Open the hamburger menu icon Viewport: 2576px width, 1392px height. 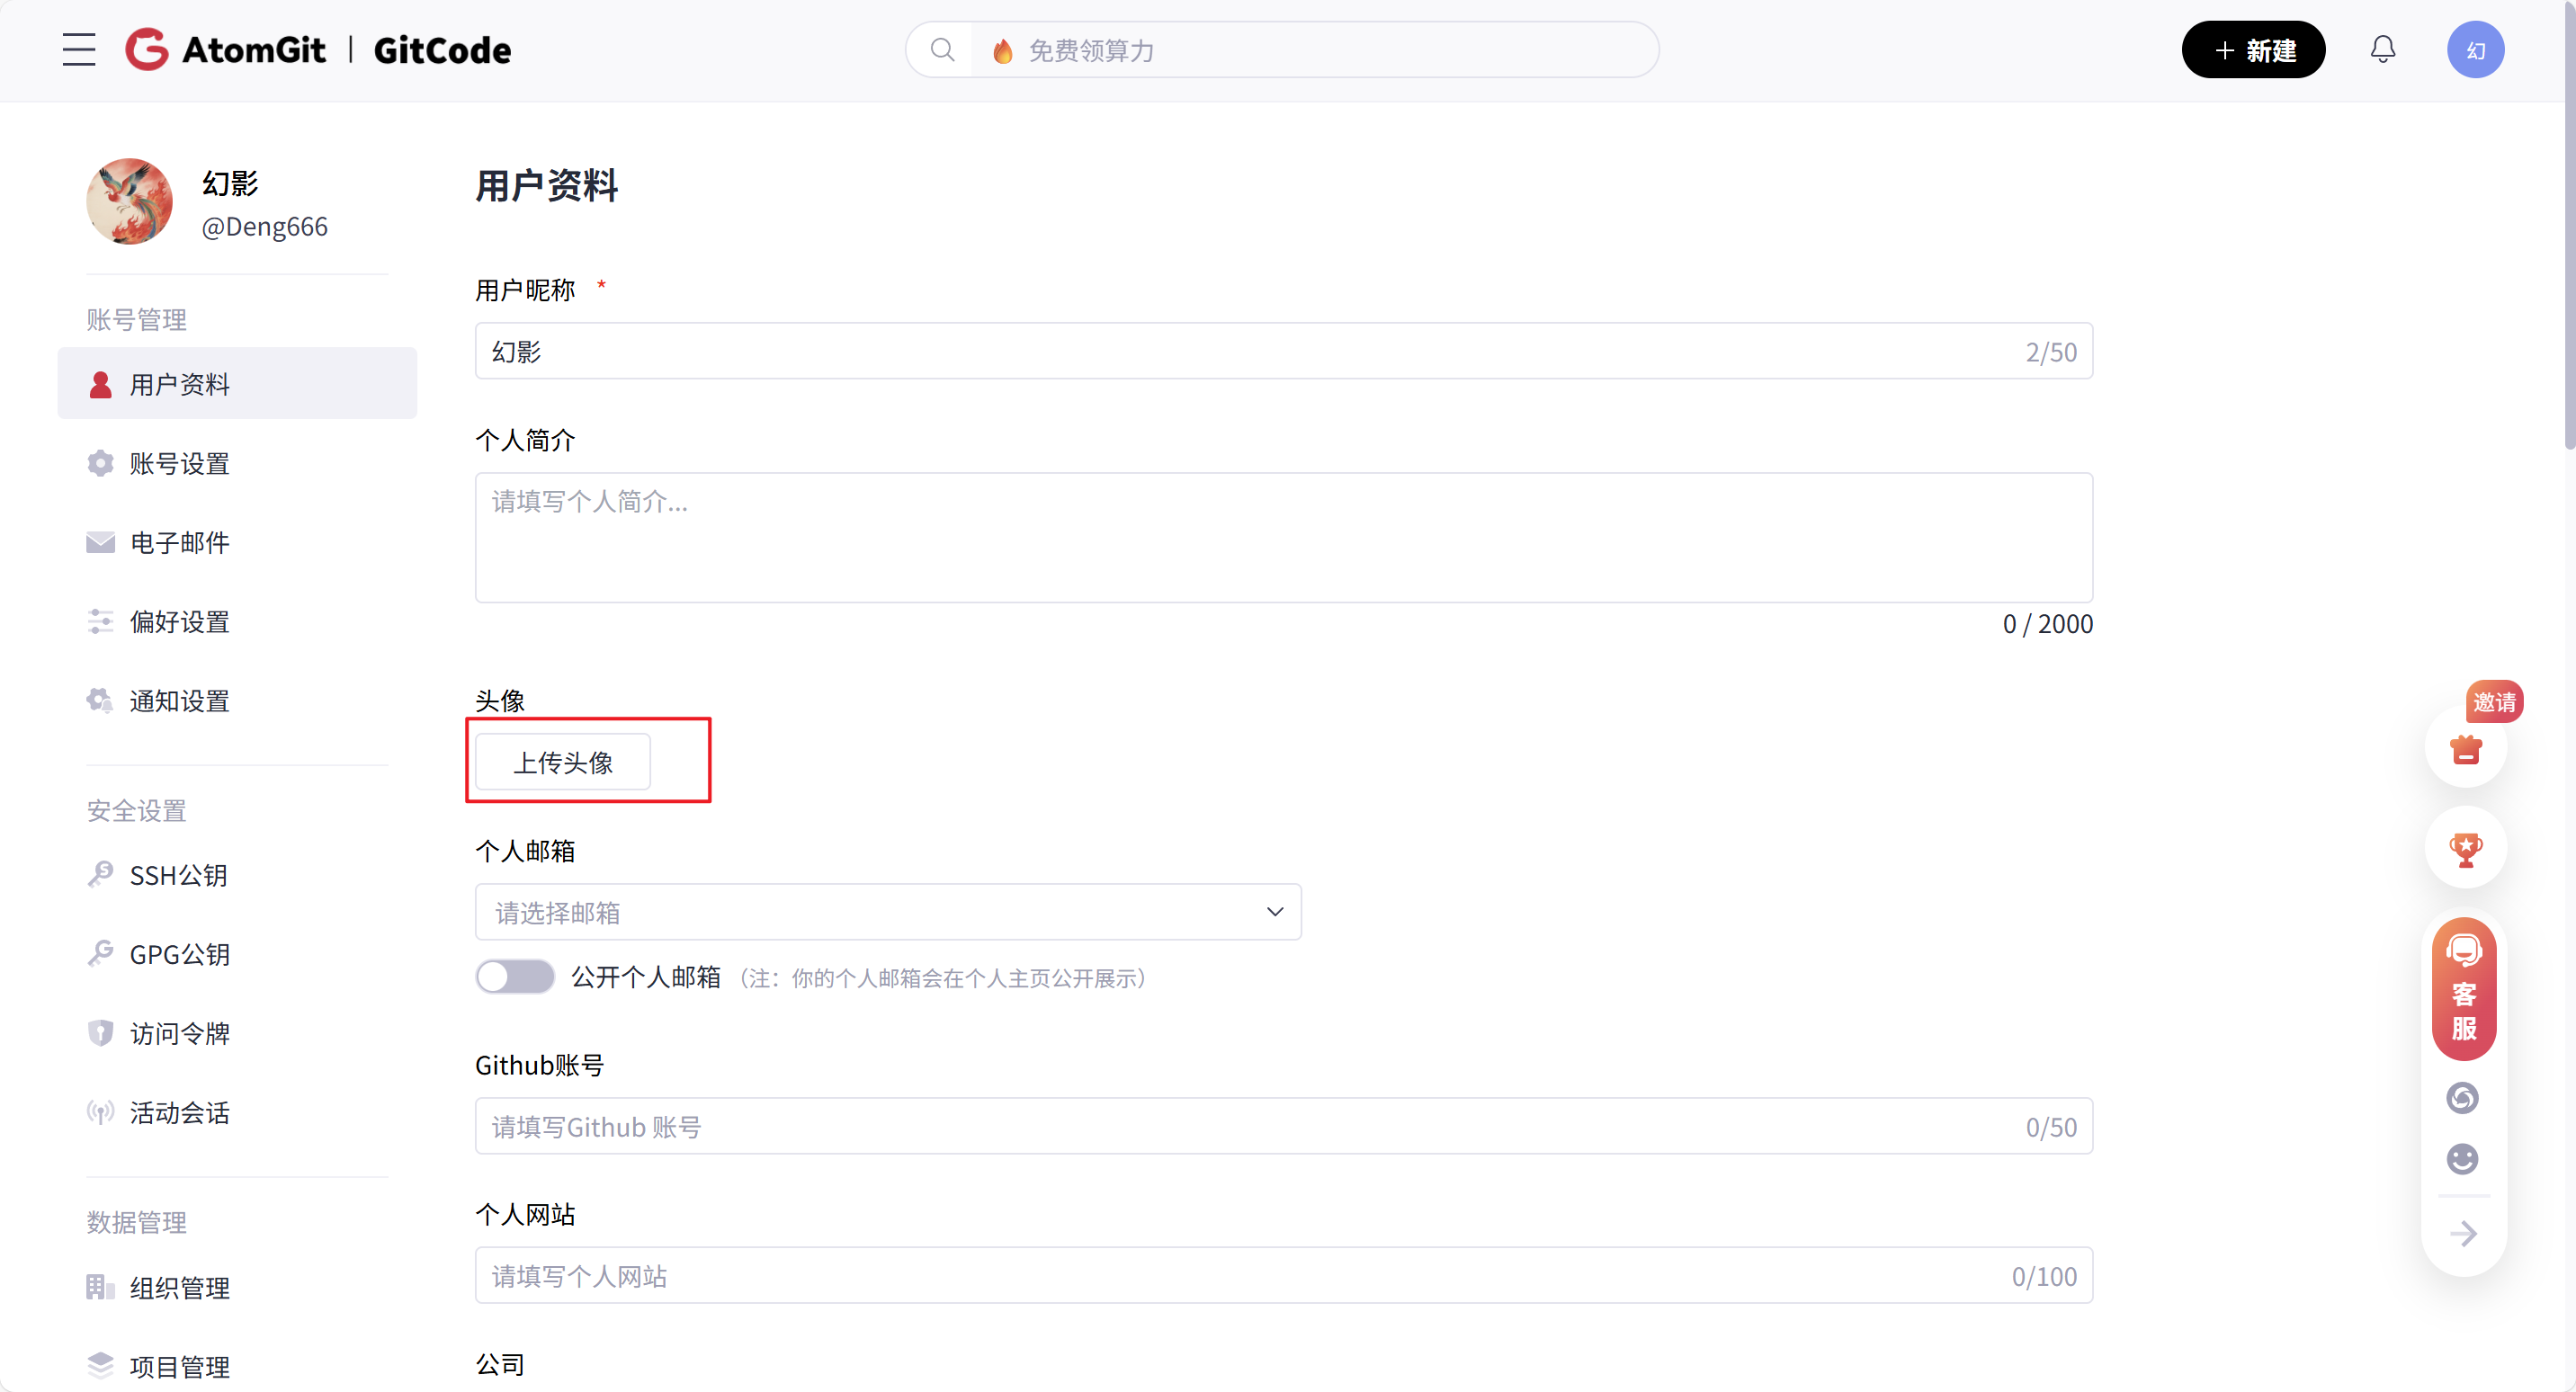(79, 49)
